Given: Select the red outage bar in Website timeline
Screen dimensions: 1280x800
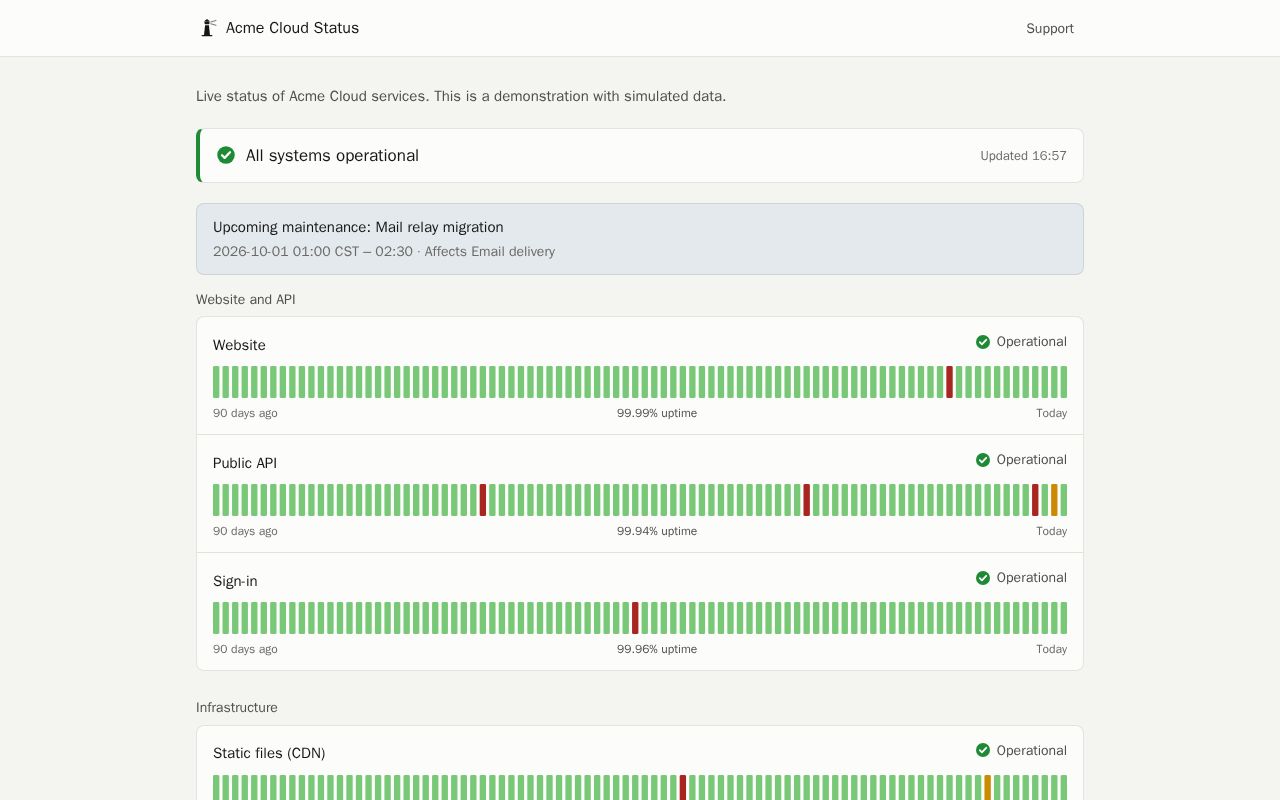Looking at the screenshot, I should pyautogui.click(x=950, y=382).
